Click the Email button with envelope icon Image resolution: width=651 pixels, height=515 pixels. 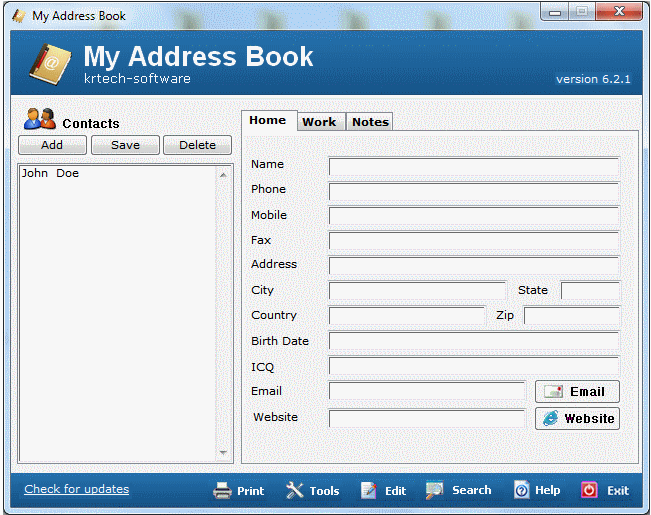point(577,392)
